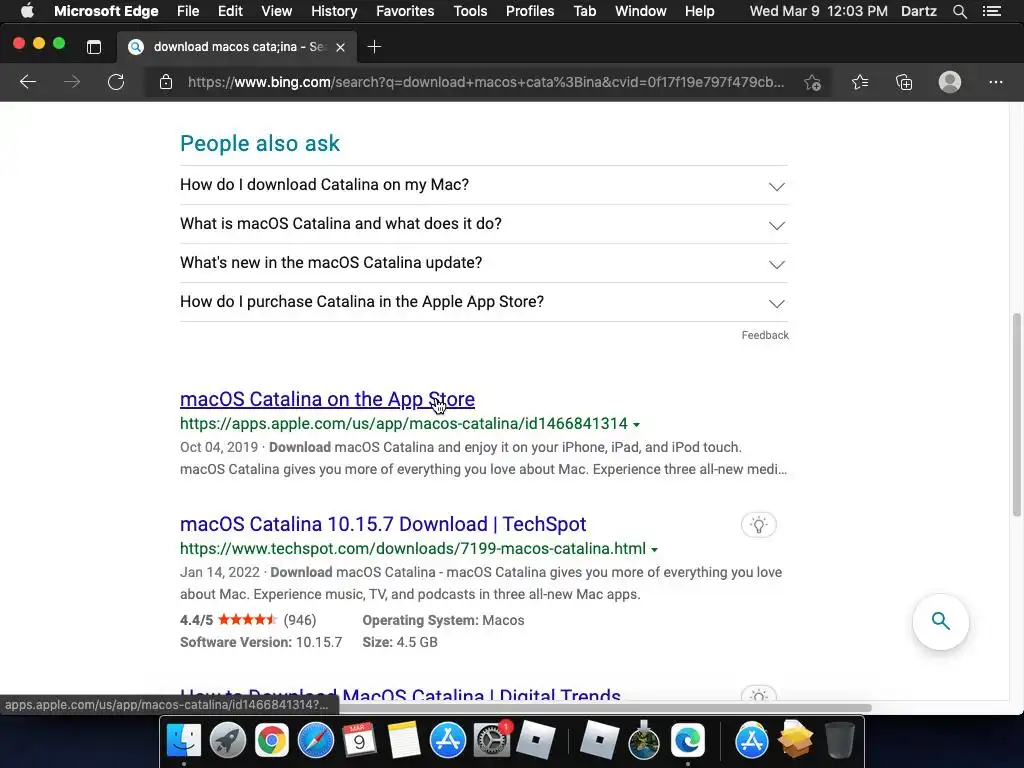Open 'macOS Catalina 10.15.7 Download | TechSpot' link
The height and width of the screenshot is (768, 1024).
click(383, 524)
